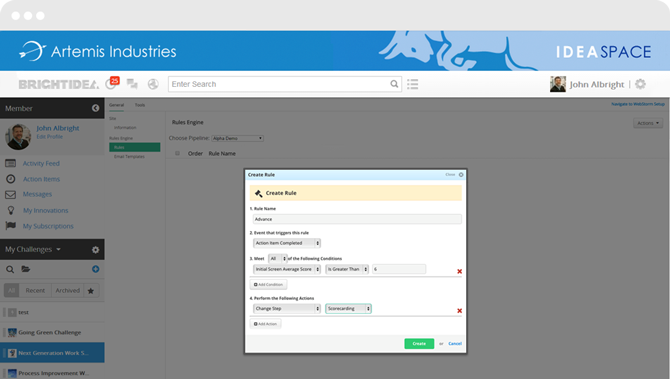
Task: Click the Activity Feed icon
Action: (11, 163)
